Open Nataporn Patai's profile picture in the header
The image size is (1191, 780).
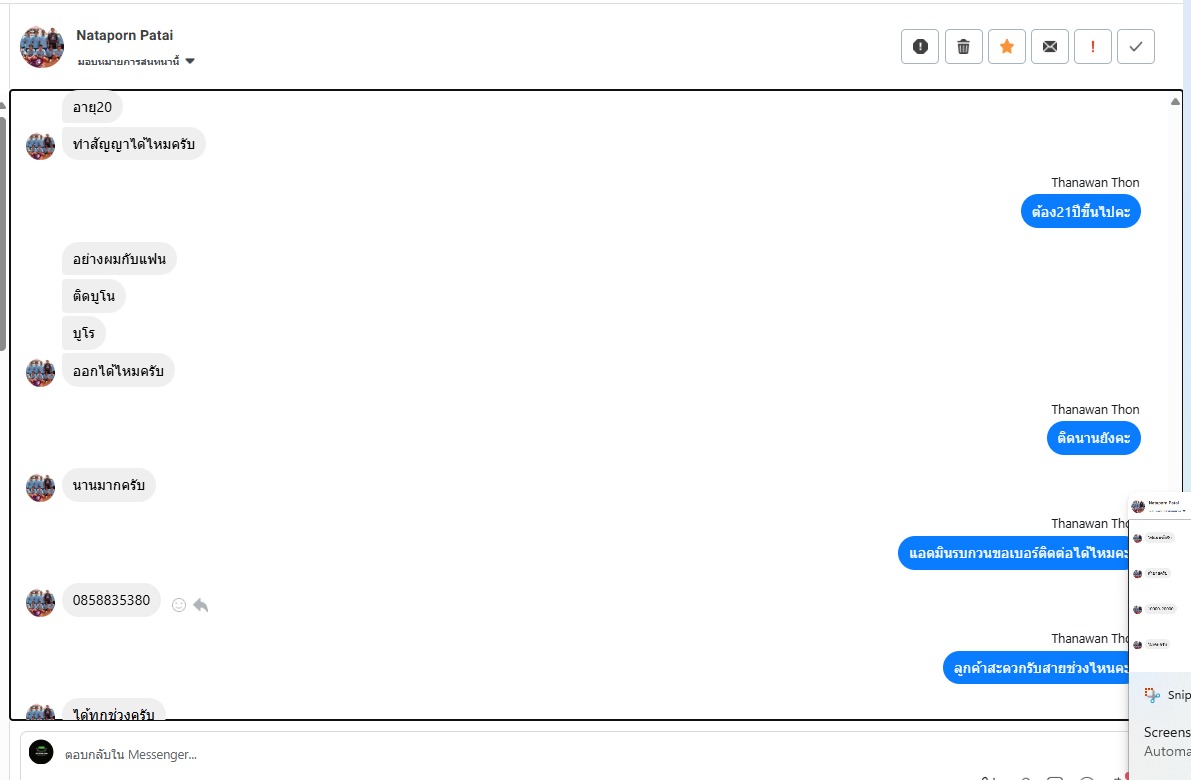pyautogui.click(x=42, y=47)
